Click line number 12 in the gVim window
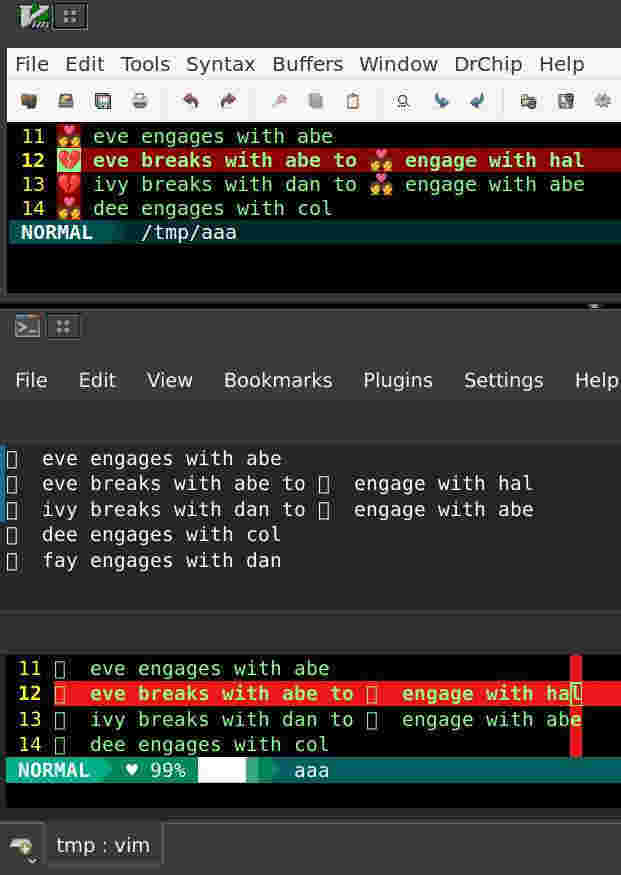Viewport: 621px width, 875px height. point(33,161)
